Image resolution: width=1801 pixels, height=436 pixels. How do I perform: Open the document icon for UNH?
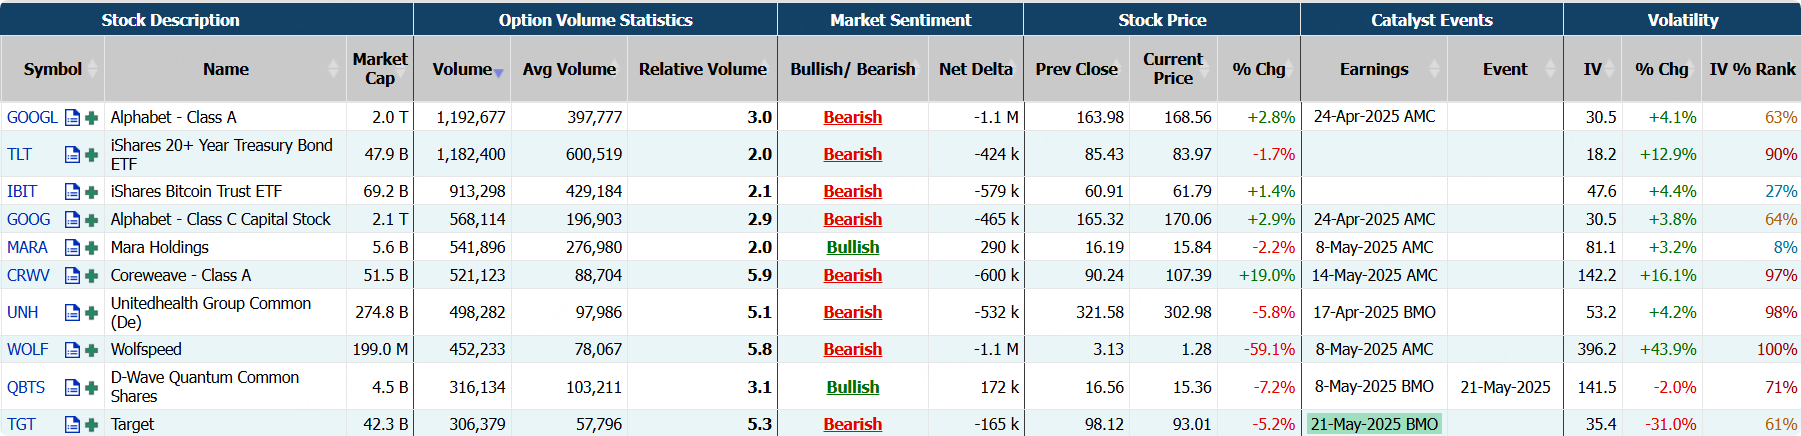(x=72, y=313)
